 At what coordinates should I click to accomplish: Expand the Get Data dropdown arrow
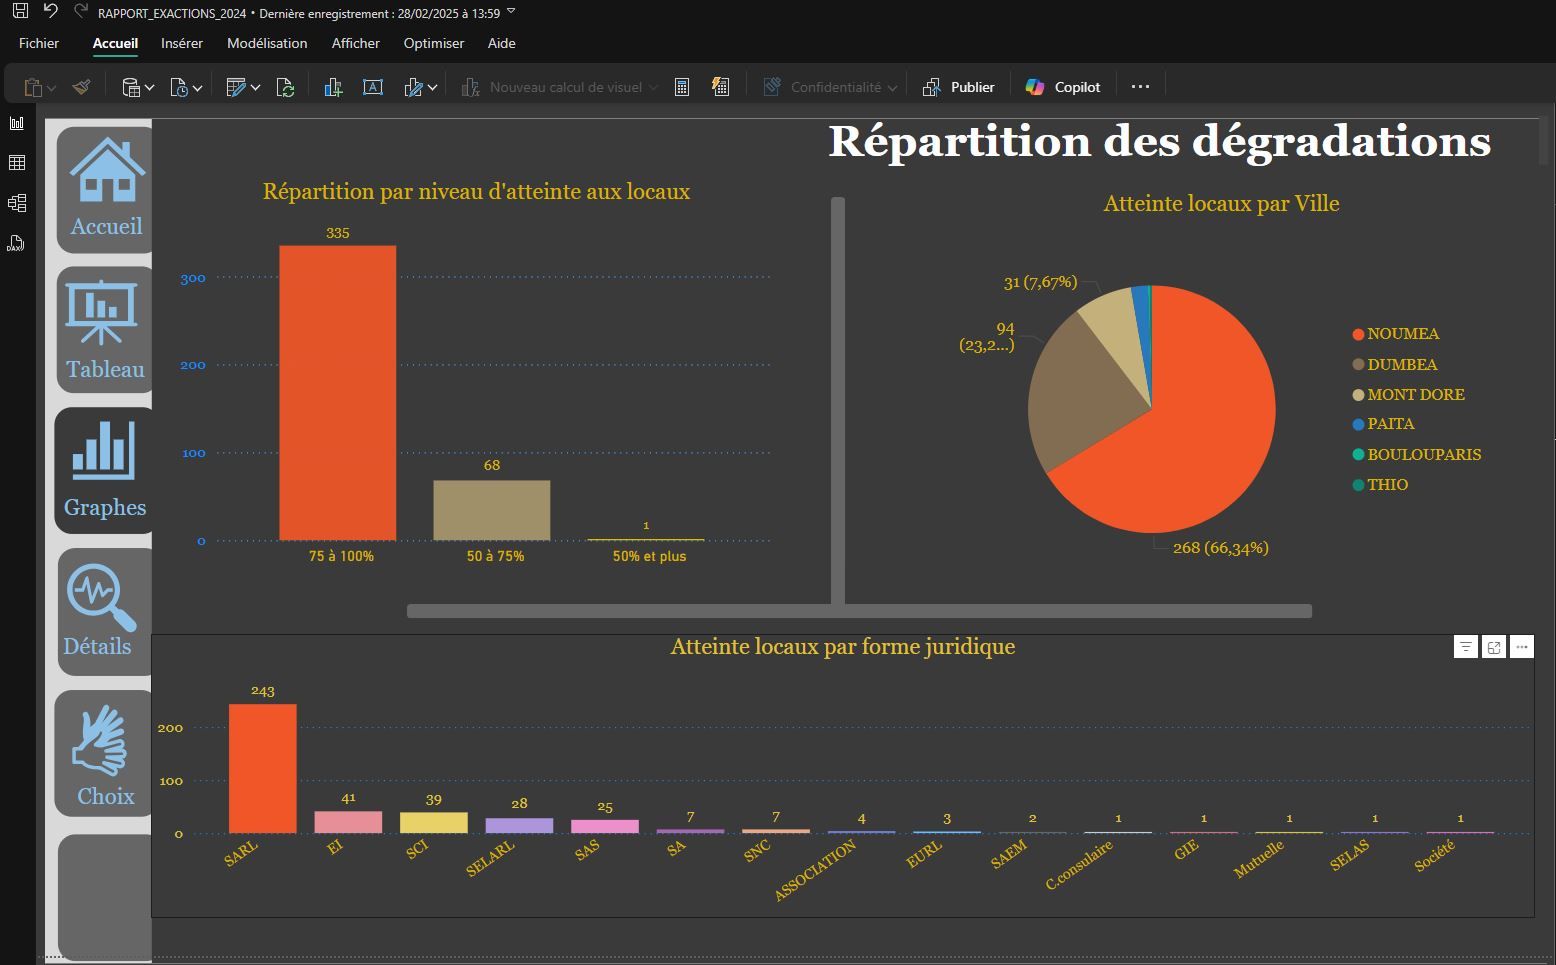[149, 88]
